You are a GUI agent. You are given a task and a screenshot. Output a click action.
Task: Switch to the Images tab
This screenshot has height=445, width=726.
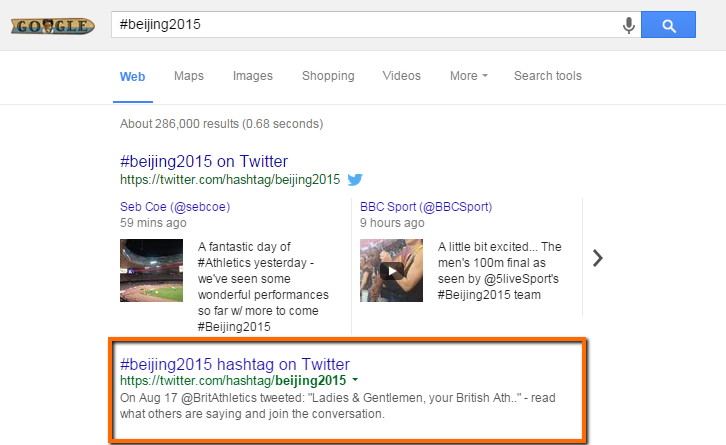pos(253,76)
